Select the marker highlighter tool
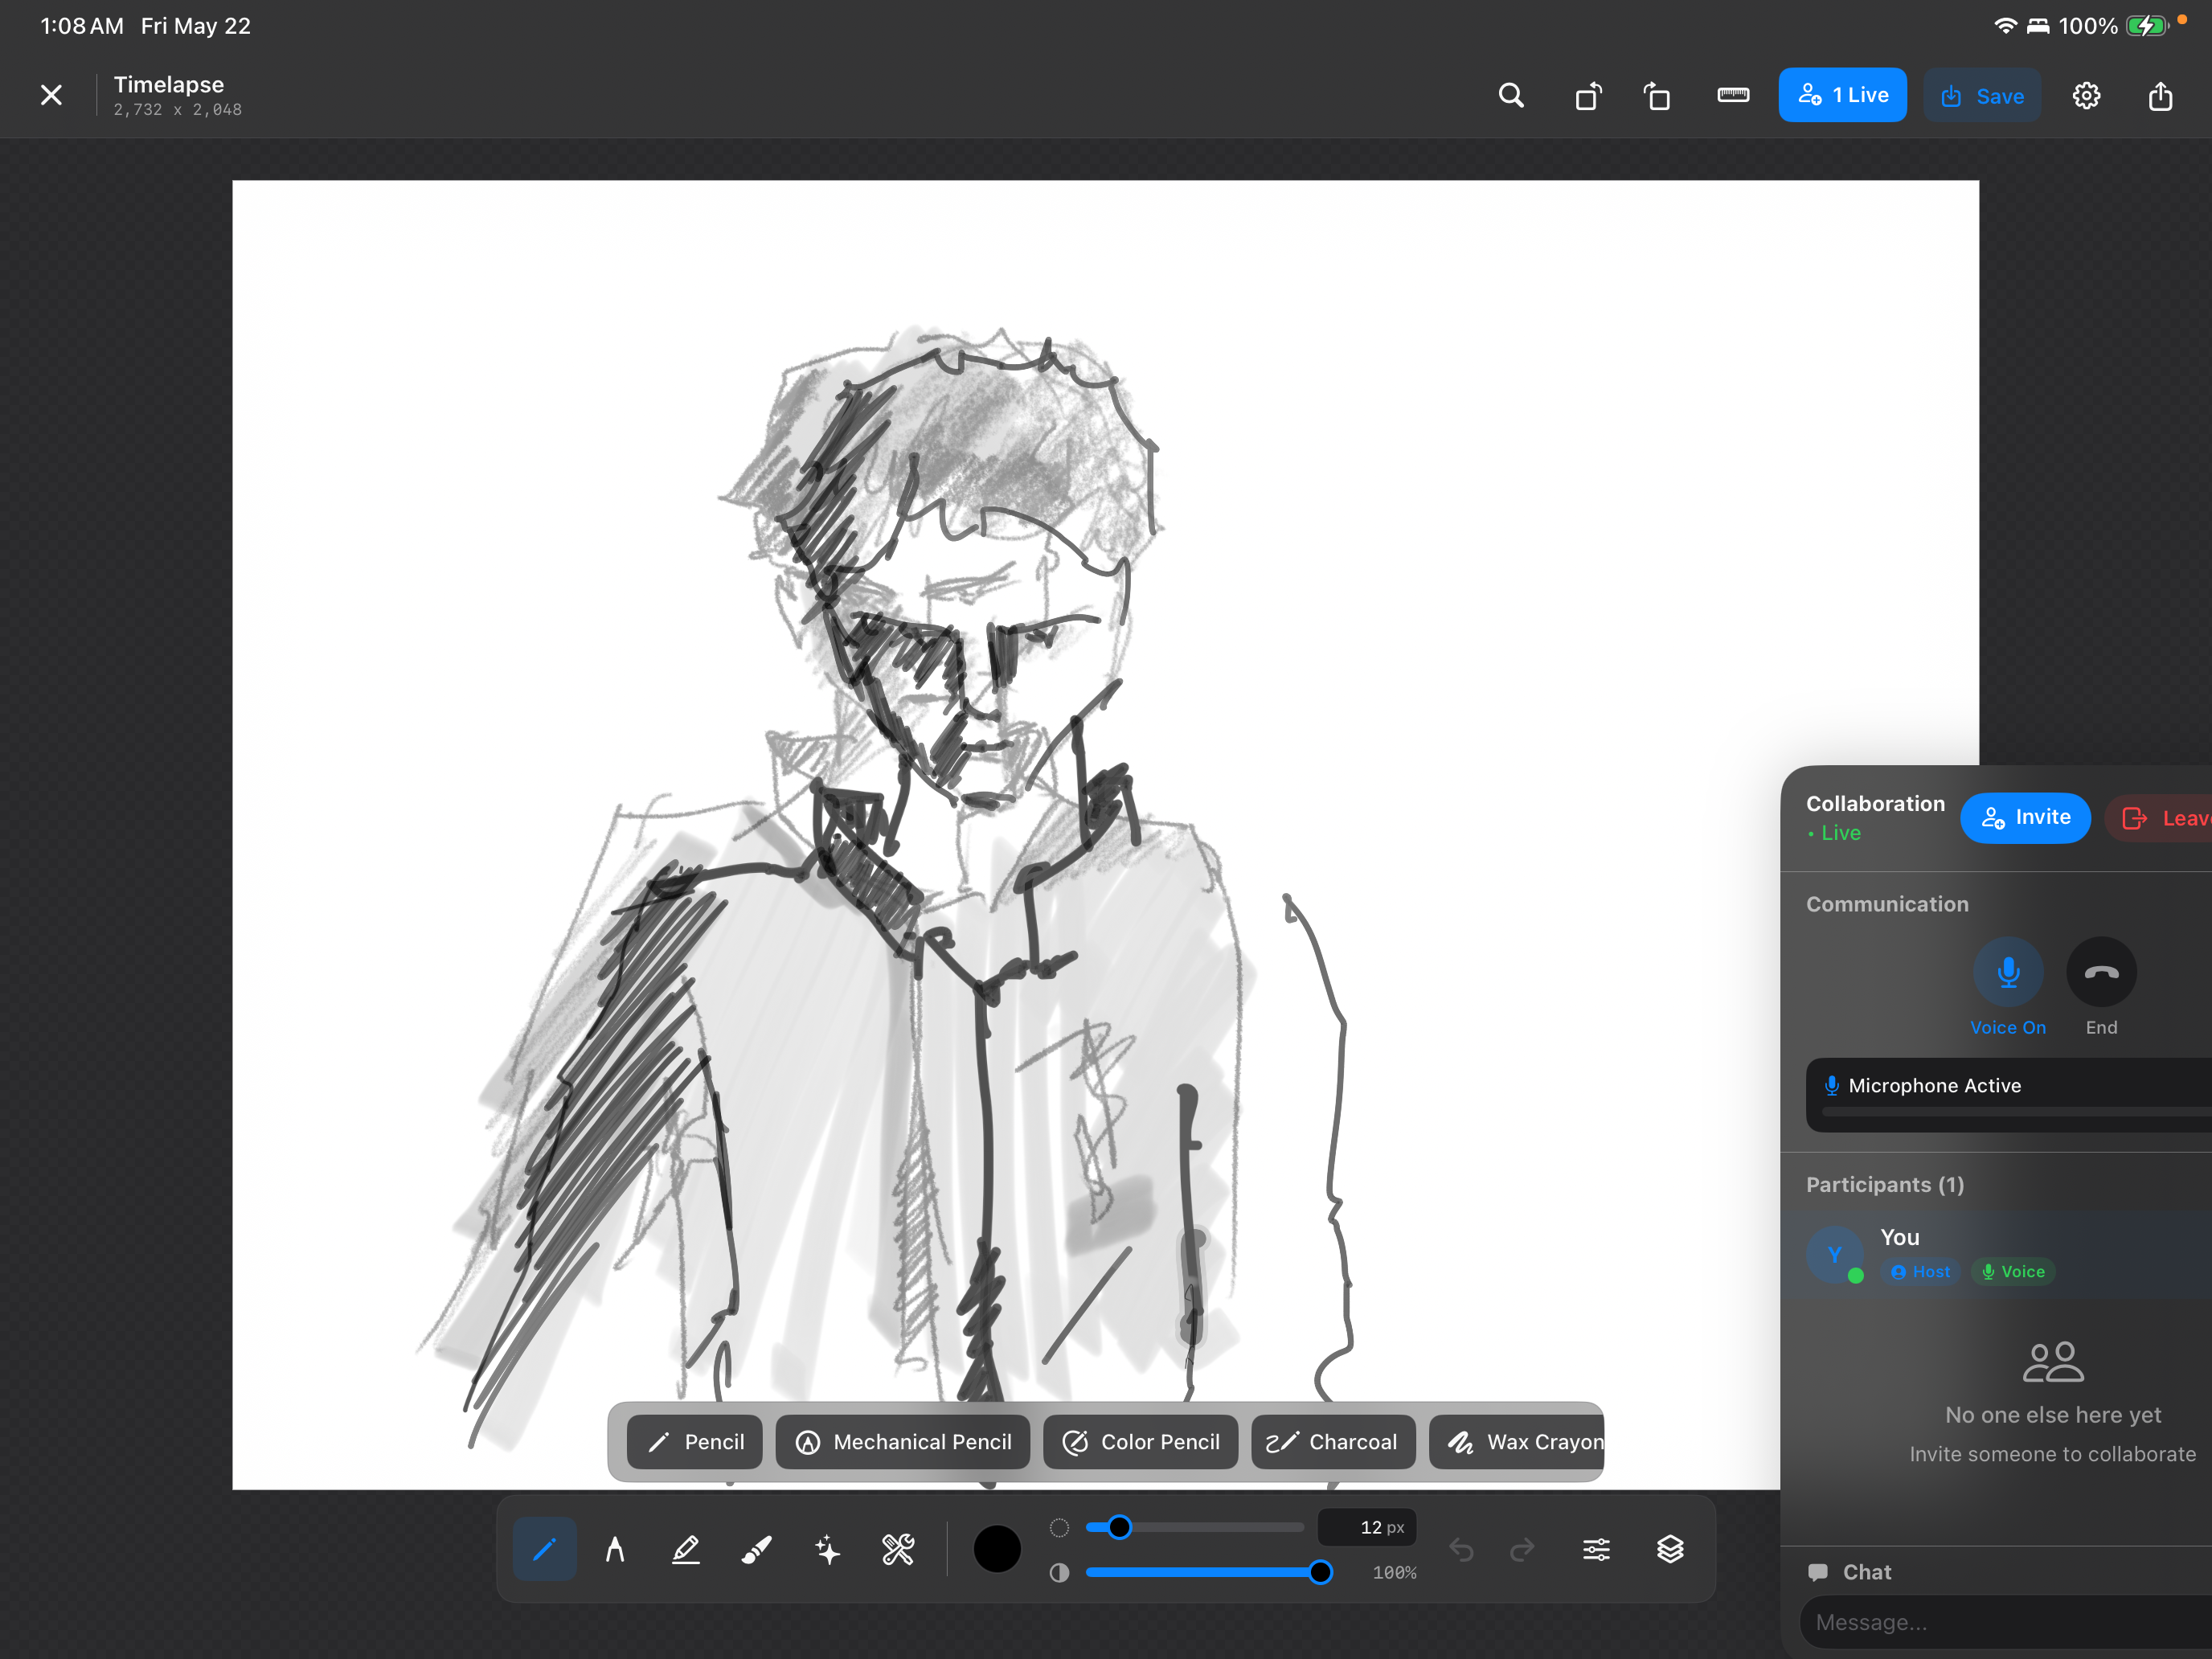The height and width of the screenshot is (1659, 2212). pos(686,1549)
